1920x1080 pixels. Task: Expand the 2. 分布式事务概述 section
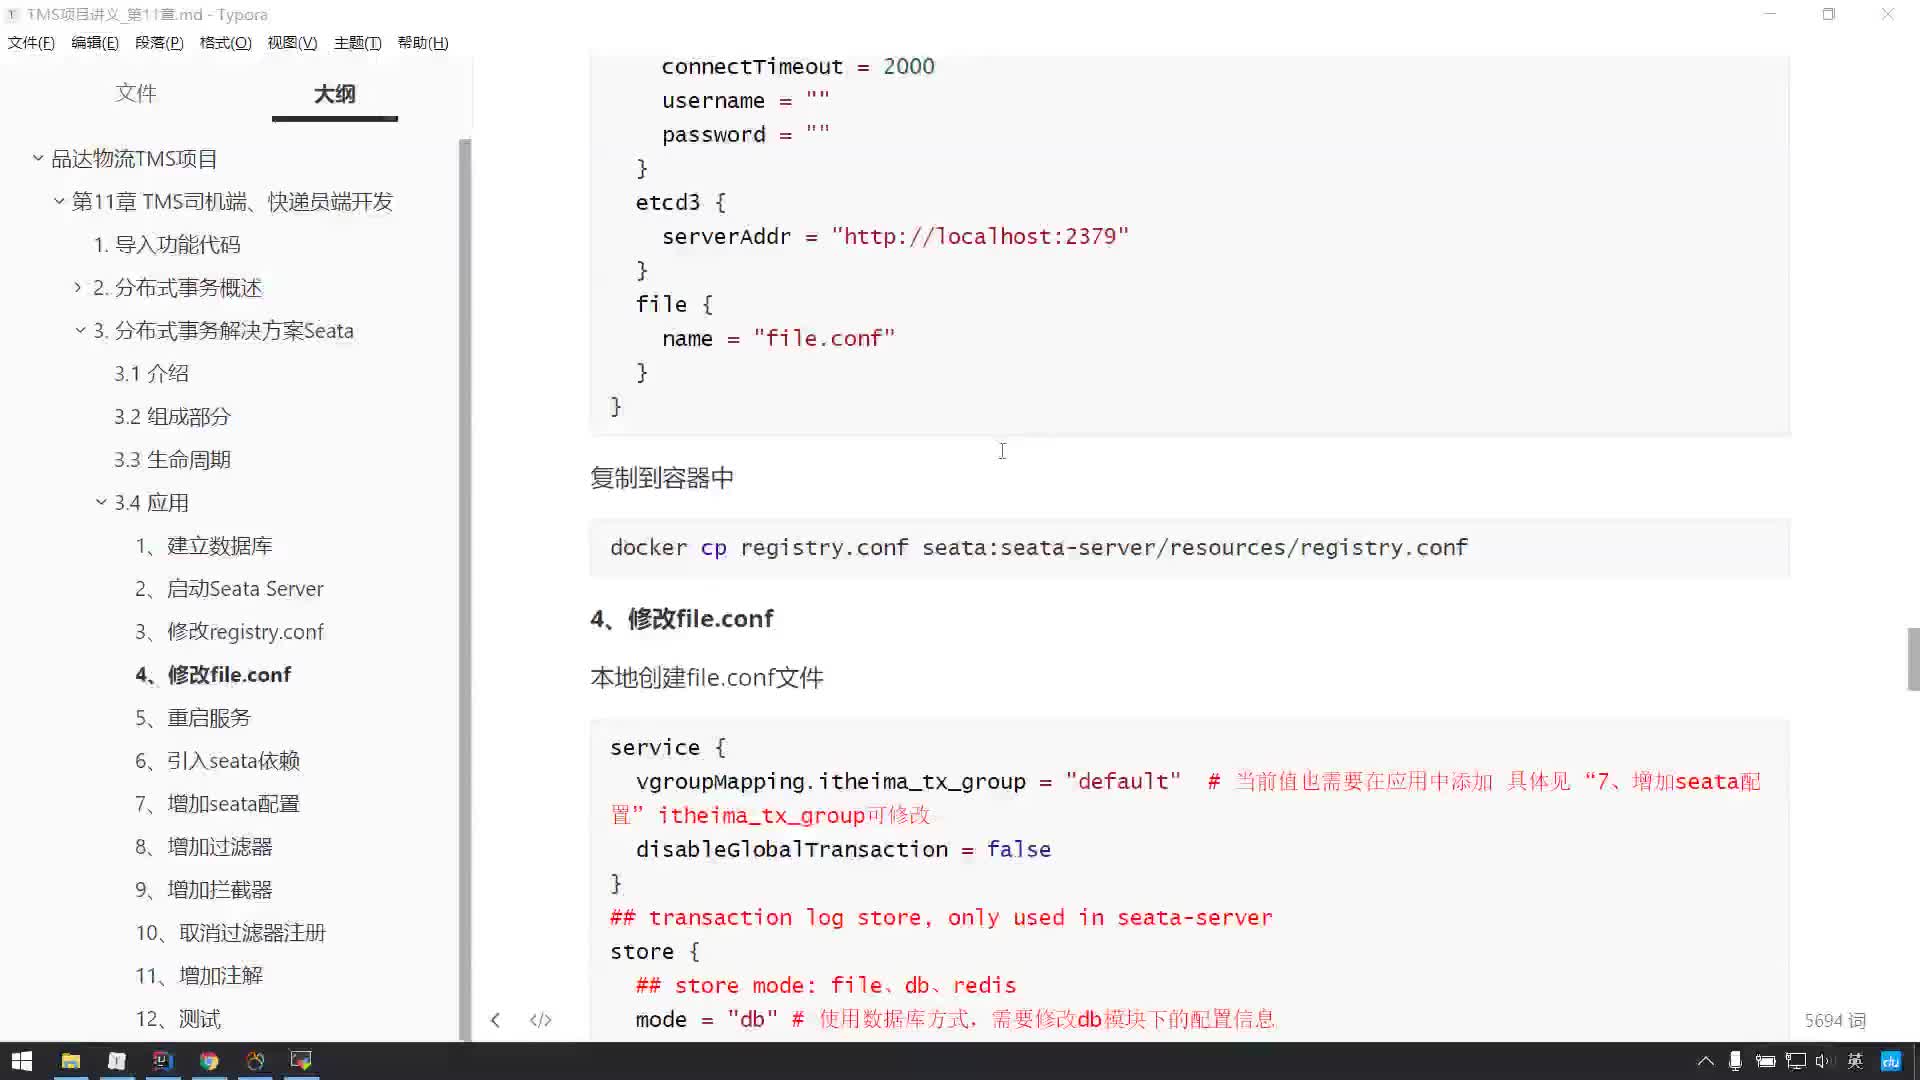(x=78, y=287)
